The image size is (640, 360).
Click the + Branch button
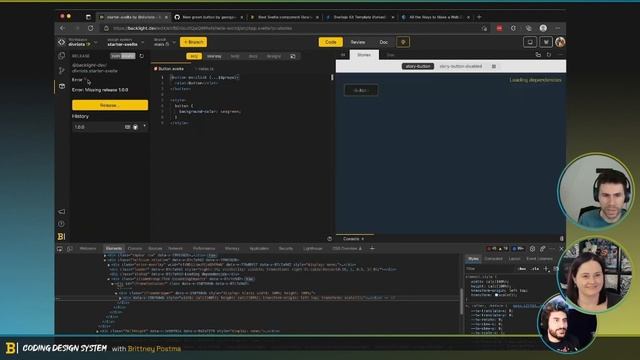pos(193,42)
